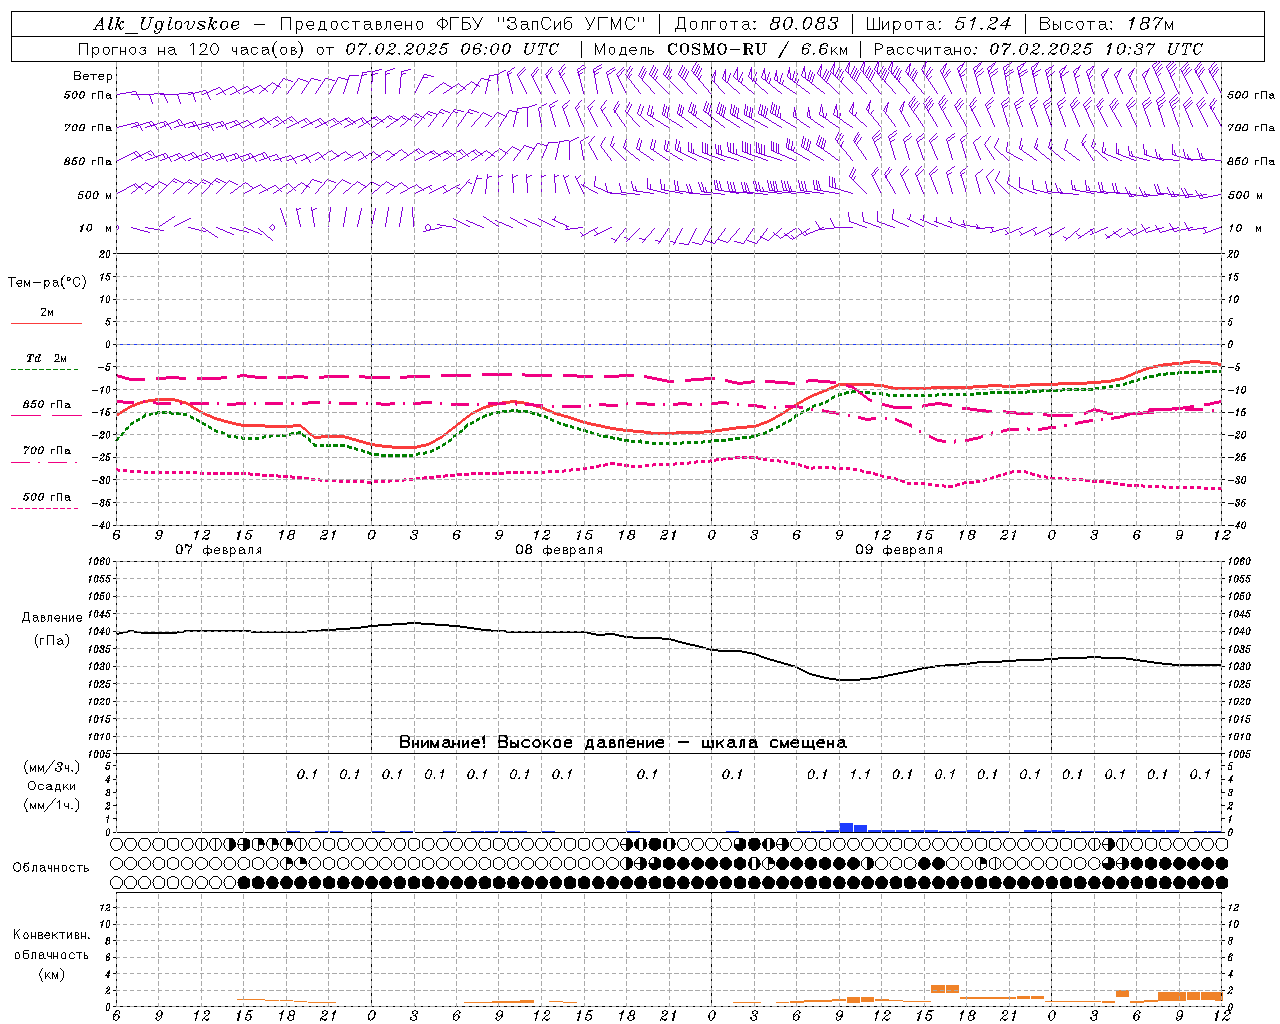Click the Внимание! Высокое давление warning text

coord(531,743)
